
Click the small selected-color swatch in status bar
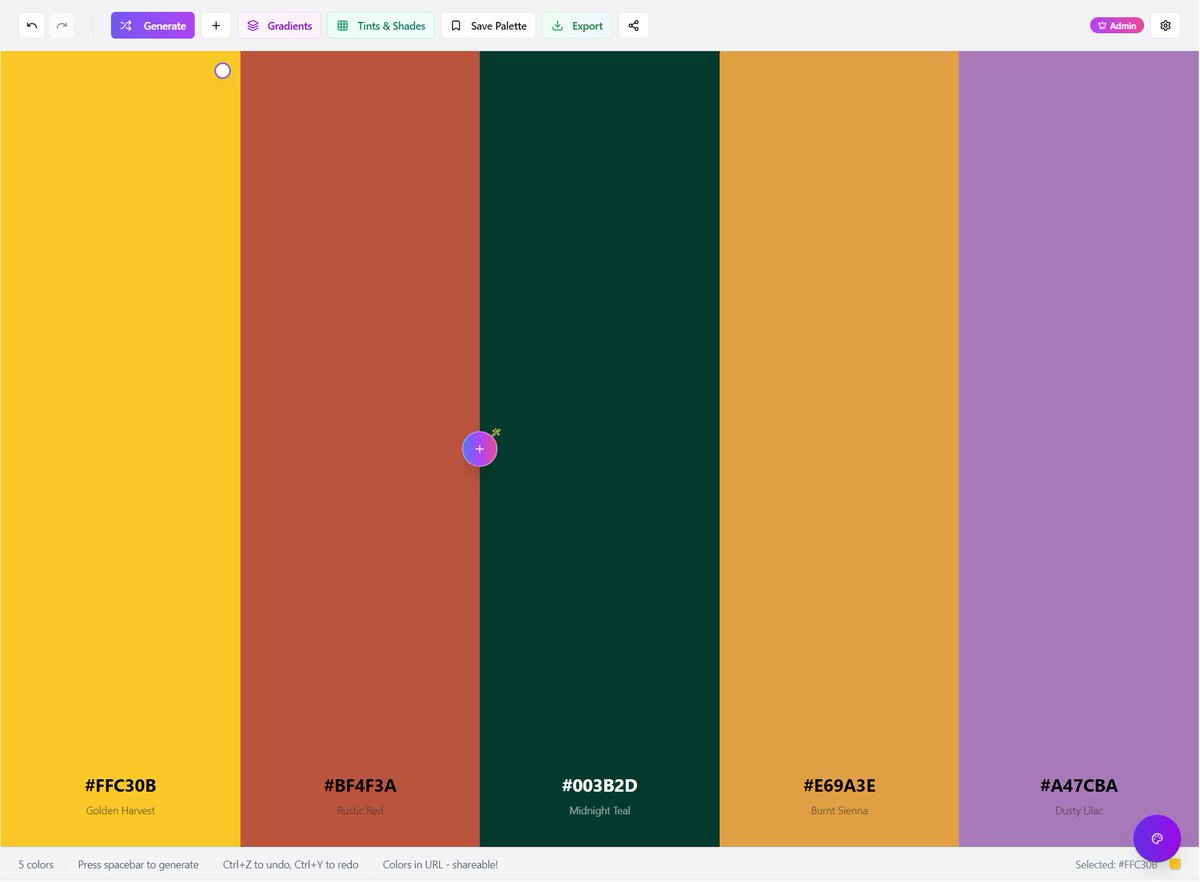(x=1175, y=864)
